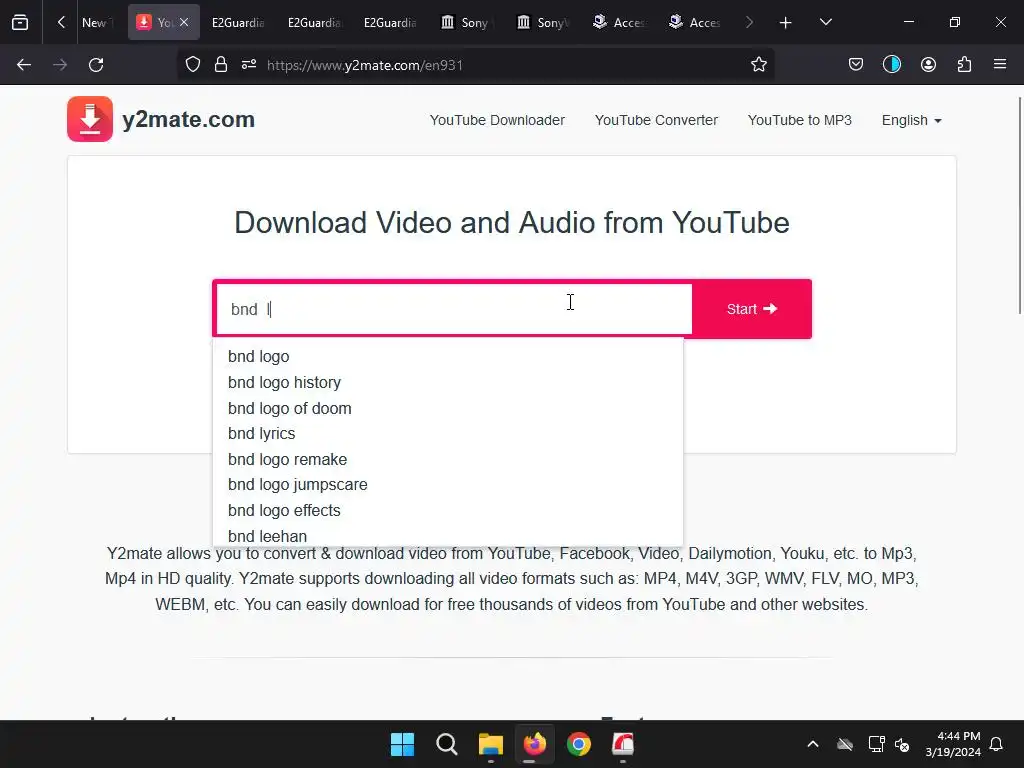
Task: Click the red and white taskbar app icon
Action: point(622,744)
